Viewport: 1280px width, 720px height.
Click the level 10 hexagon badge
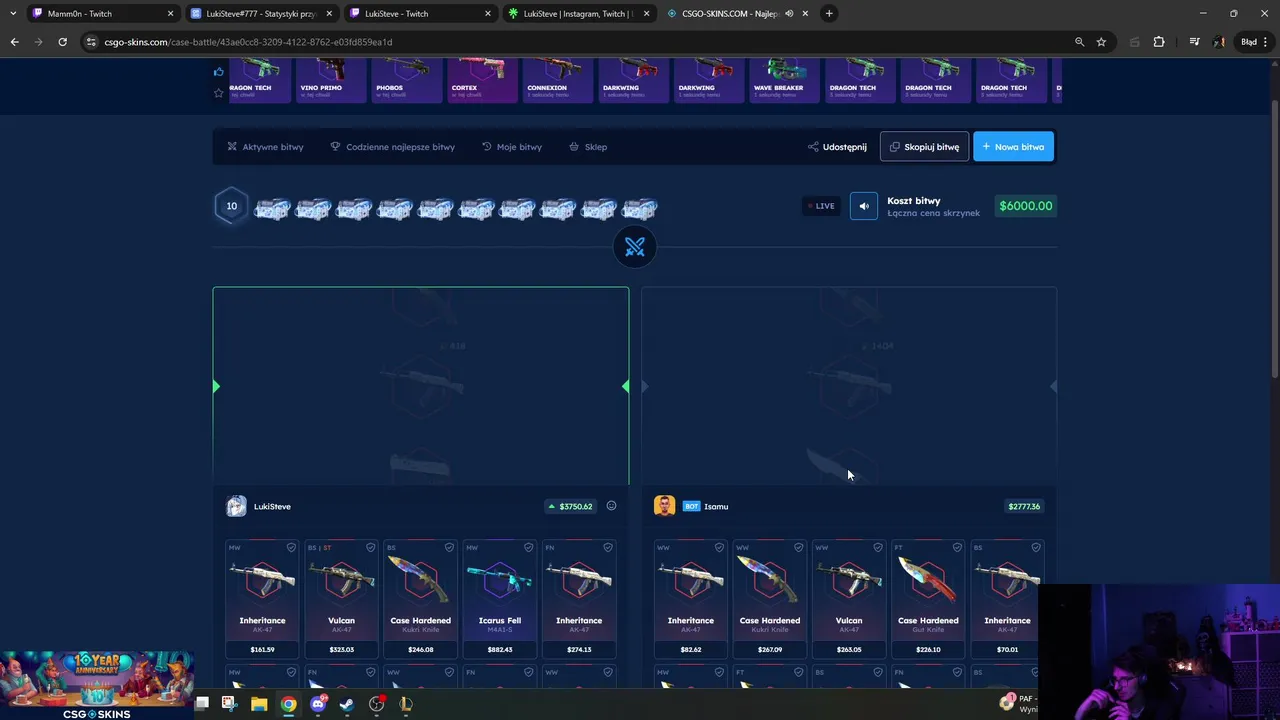coord(231,207)
